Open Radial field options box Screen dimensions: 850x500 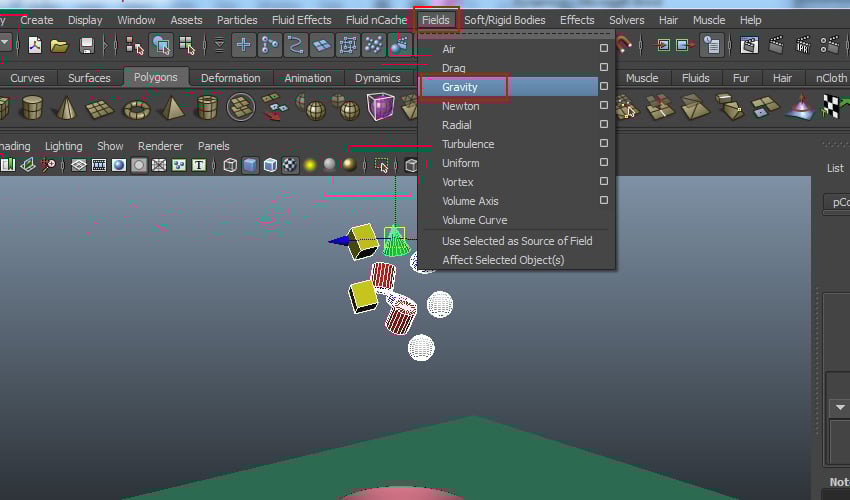pyautogui.click(x=603, y=124)
